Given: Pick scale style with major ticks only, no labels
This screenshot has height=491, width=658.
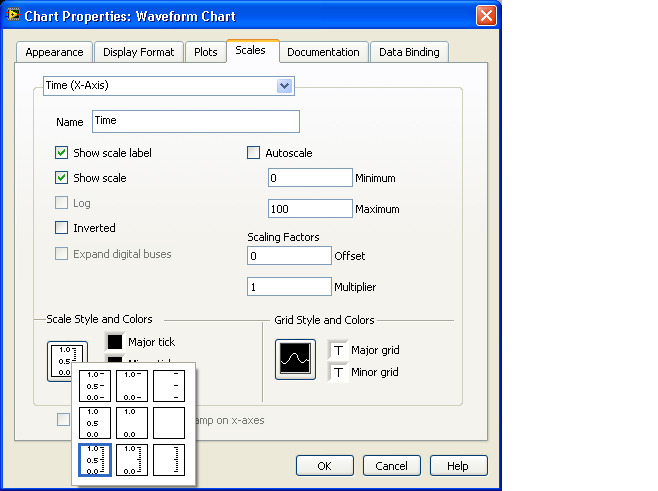Looking at the screenshot, I should pos(172,385).
